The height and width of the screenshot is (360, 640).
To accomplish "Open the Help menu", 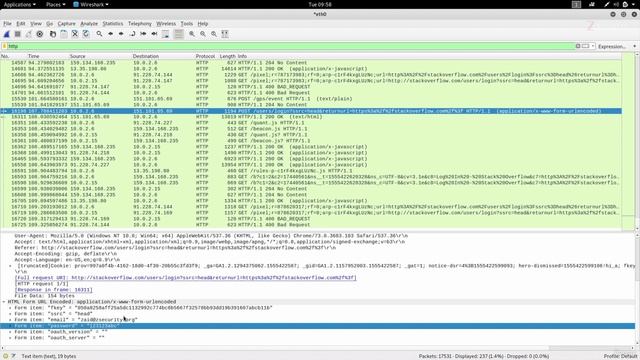I will 203,24.
